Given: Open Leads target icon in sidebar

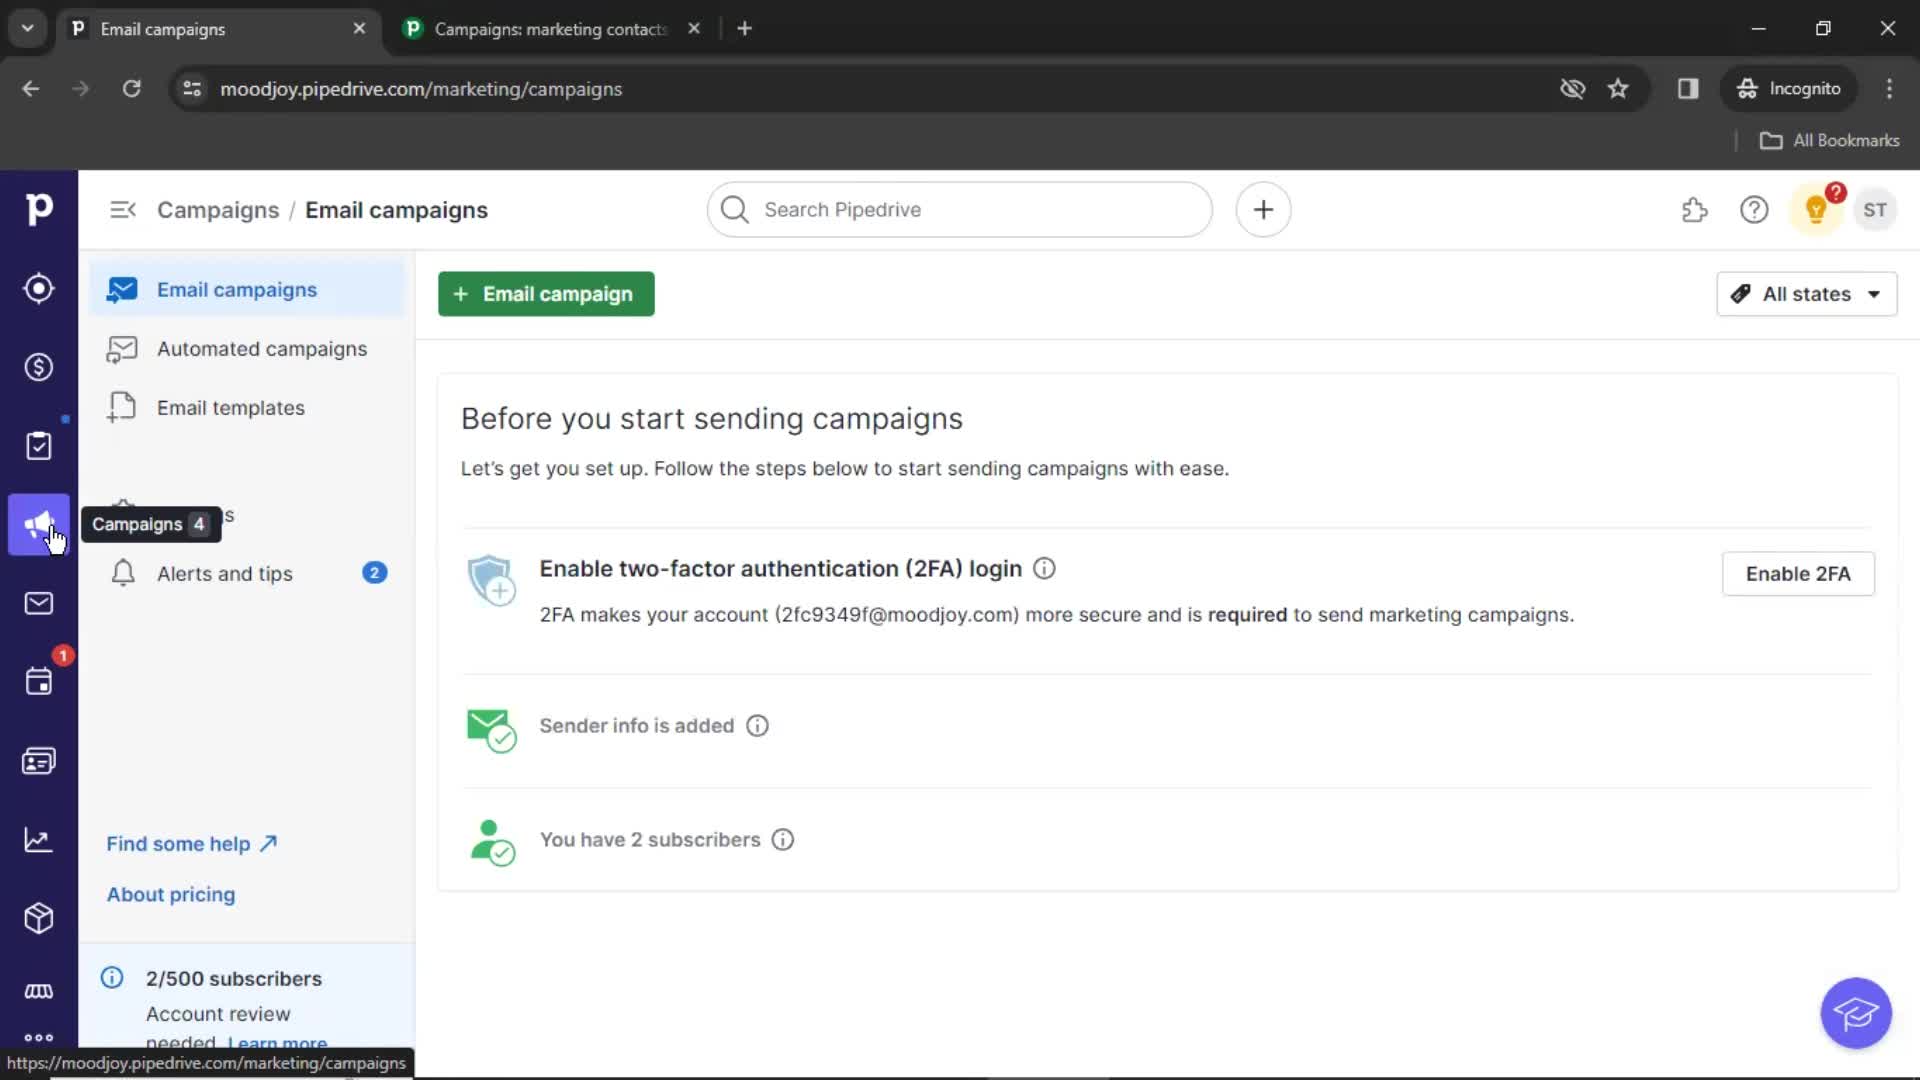Looking at the screenshot, I should tap(39, 289).
